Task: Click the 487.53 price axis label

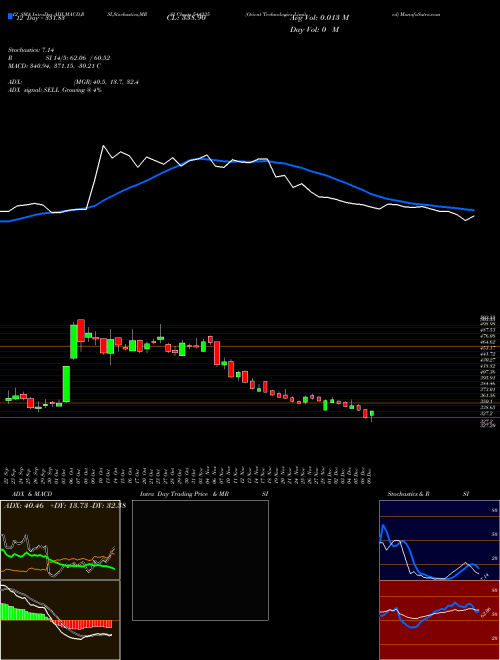Action: 488,330
